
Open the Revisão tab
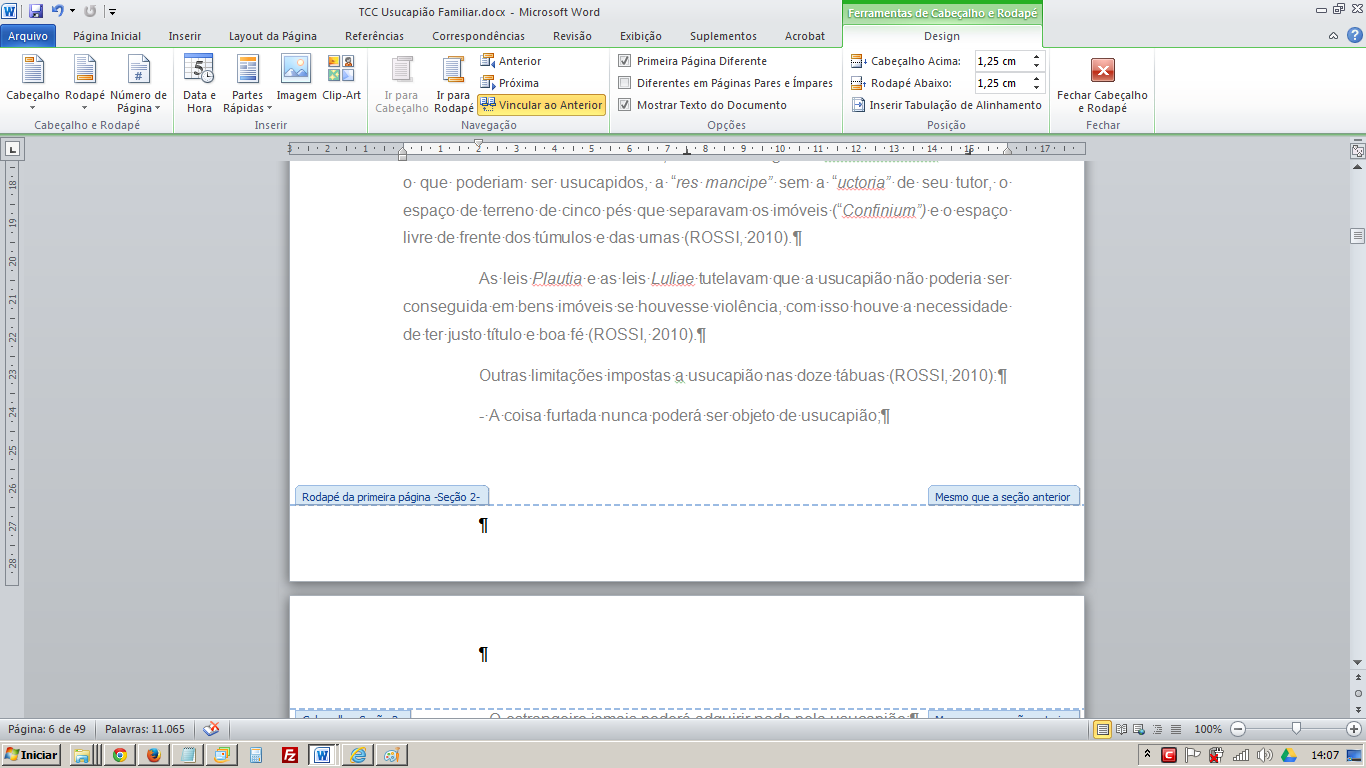[572, 36]
